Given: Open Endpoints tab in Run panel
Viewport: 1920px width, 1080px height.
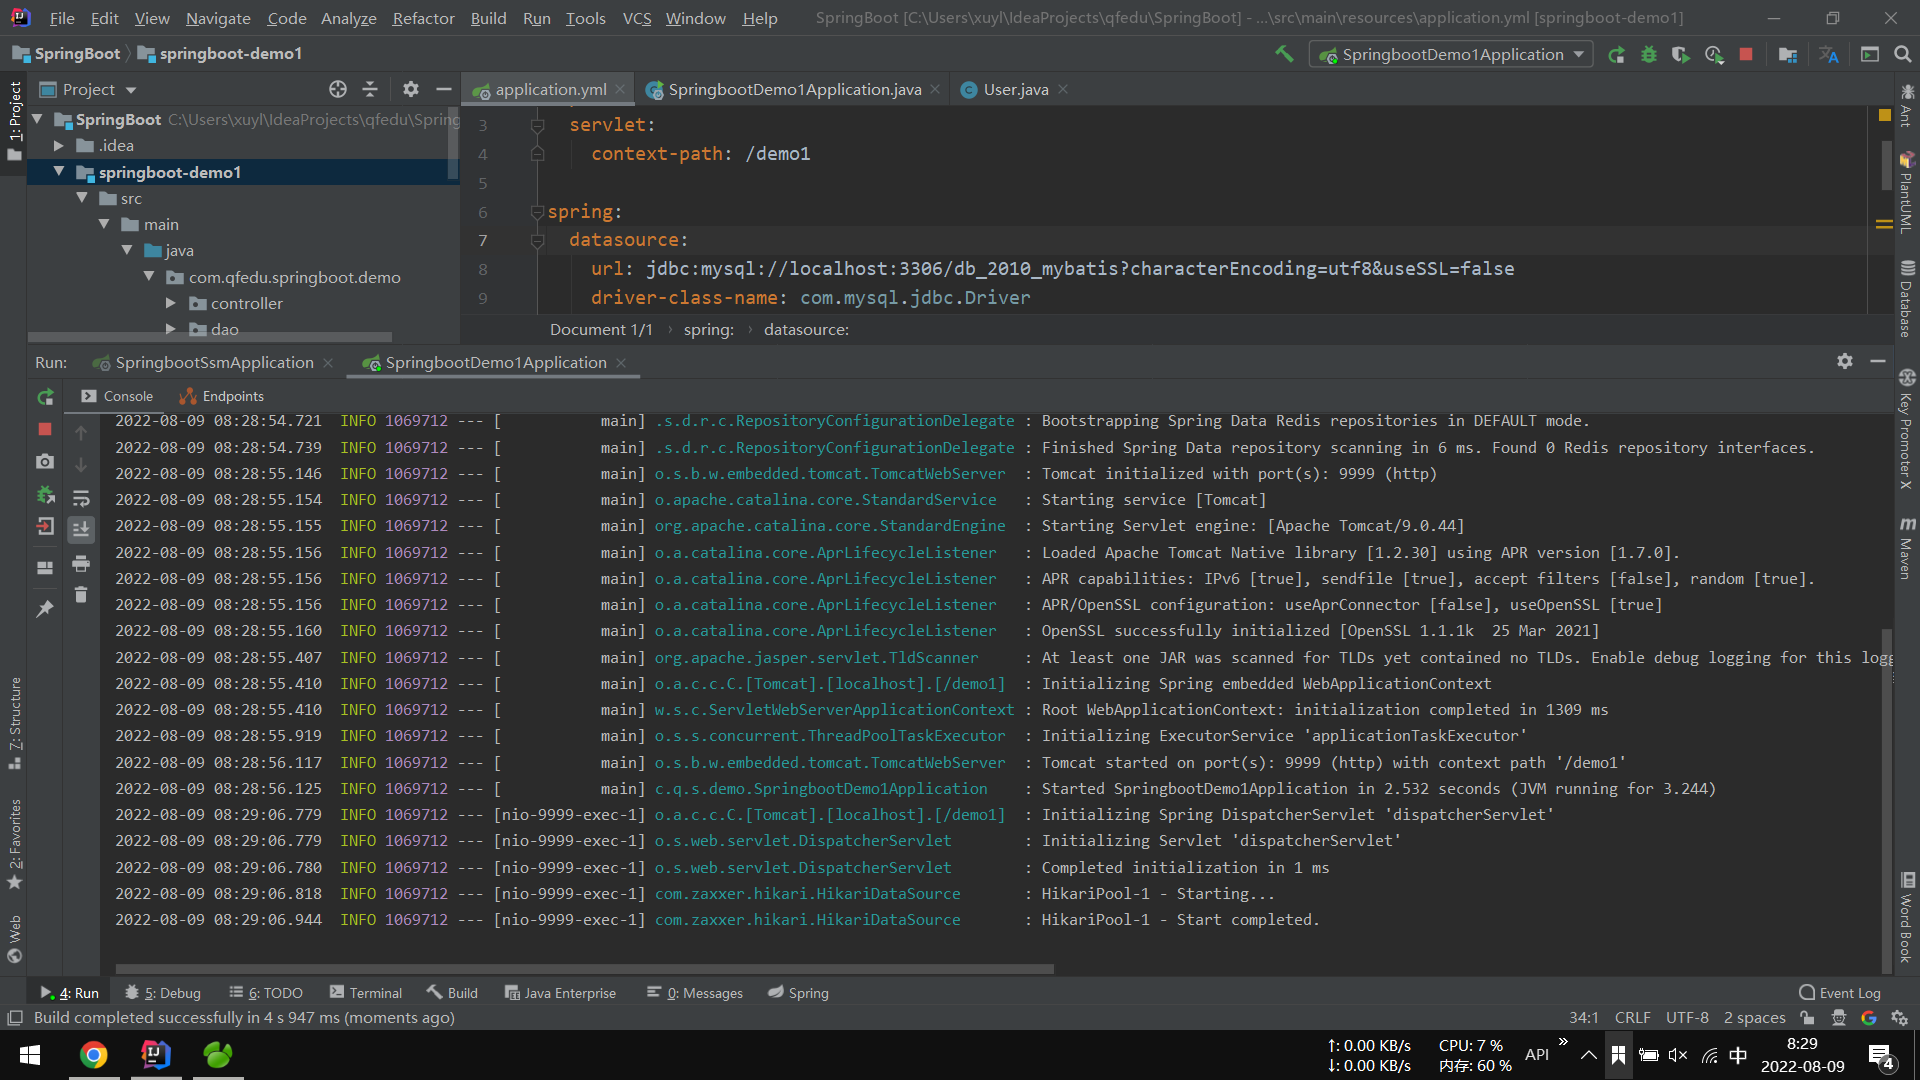Looking at the screenshot, I should point(222,396).
